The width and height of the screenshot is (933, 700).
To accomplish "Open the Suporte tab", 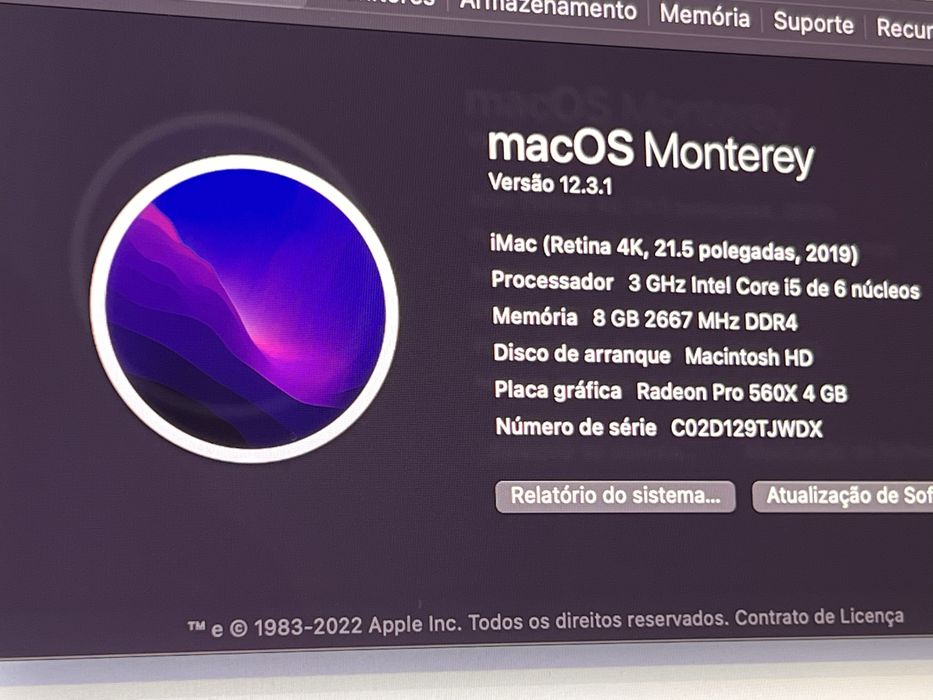I will point(813,24).
